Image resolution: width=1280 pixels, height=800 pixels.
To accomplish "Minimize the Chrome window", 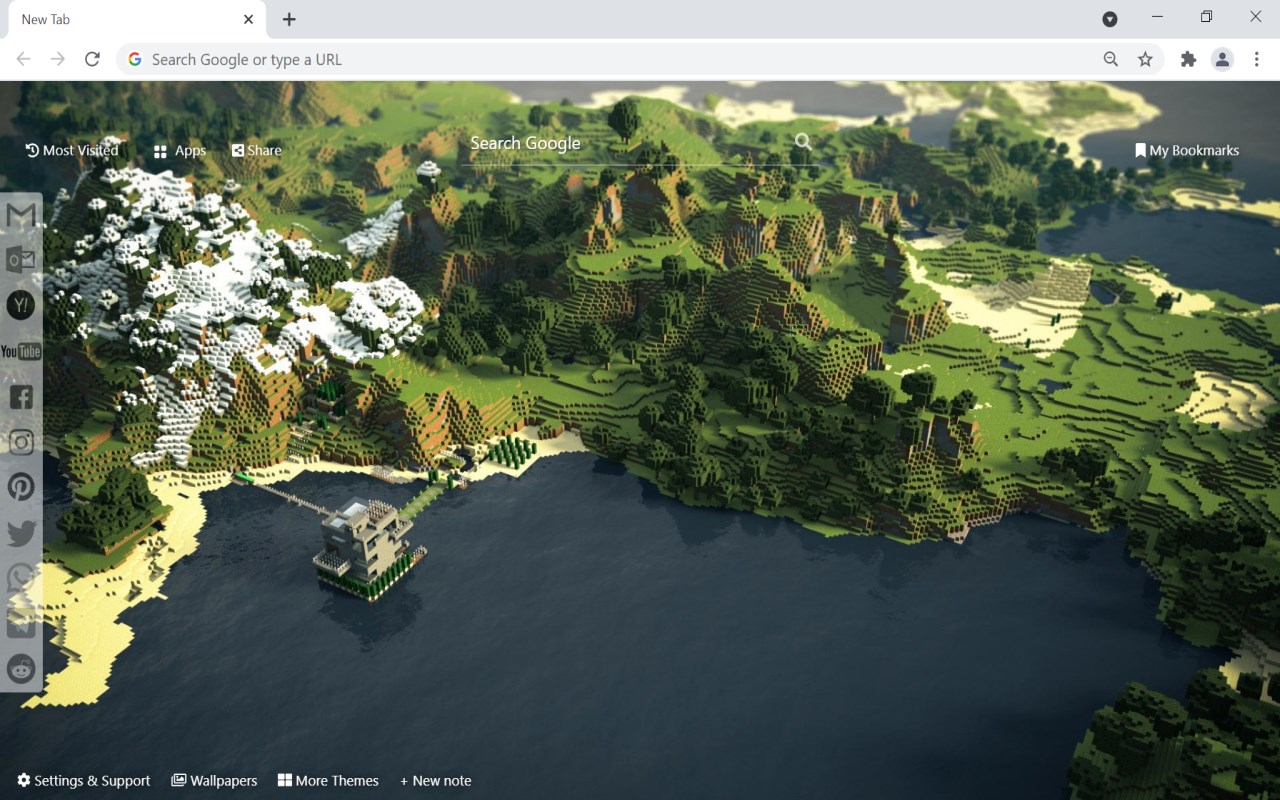I will pos(1157,17).
